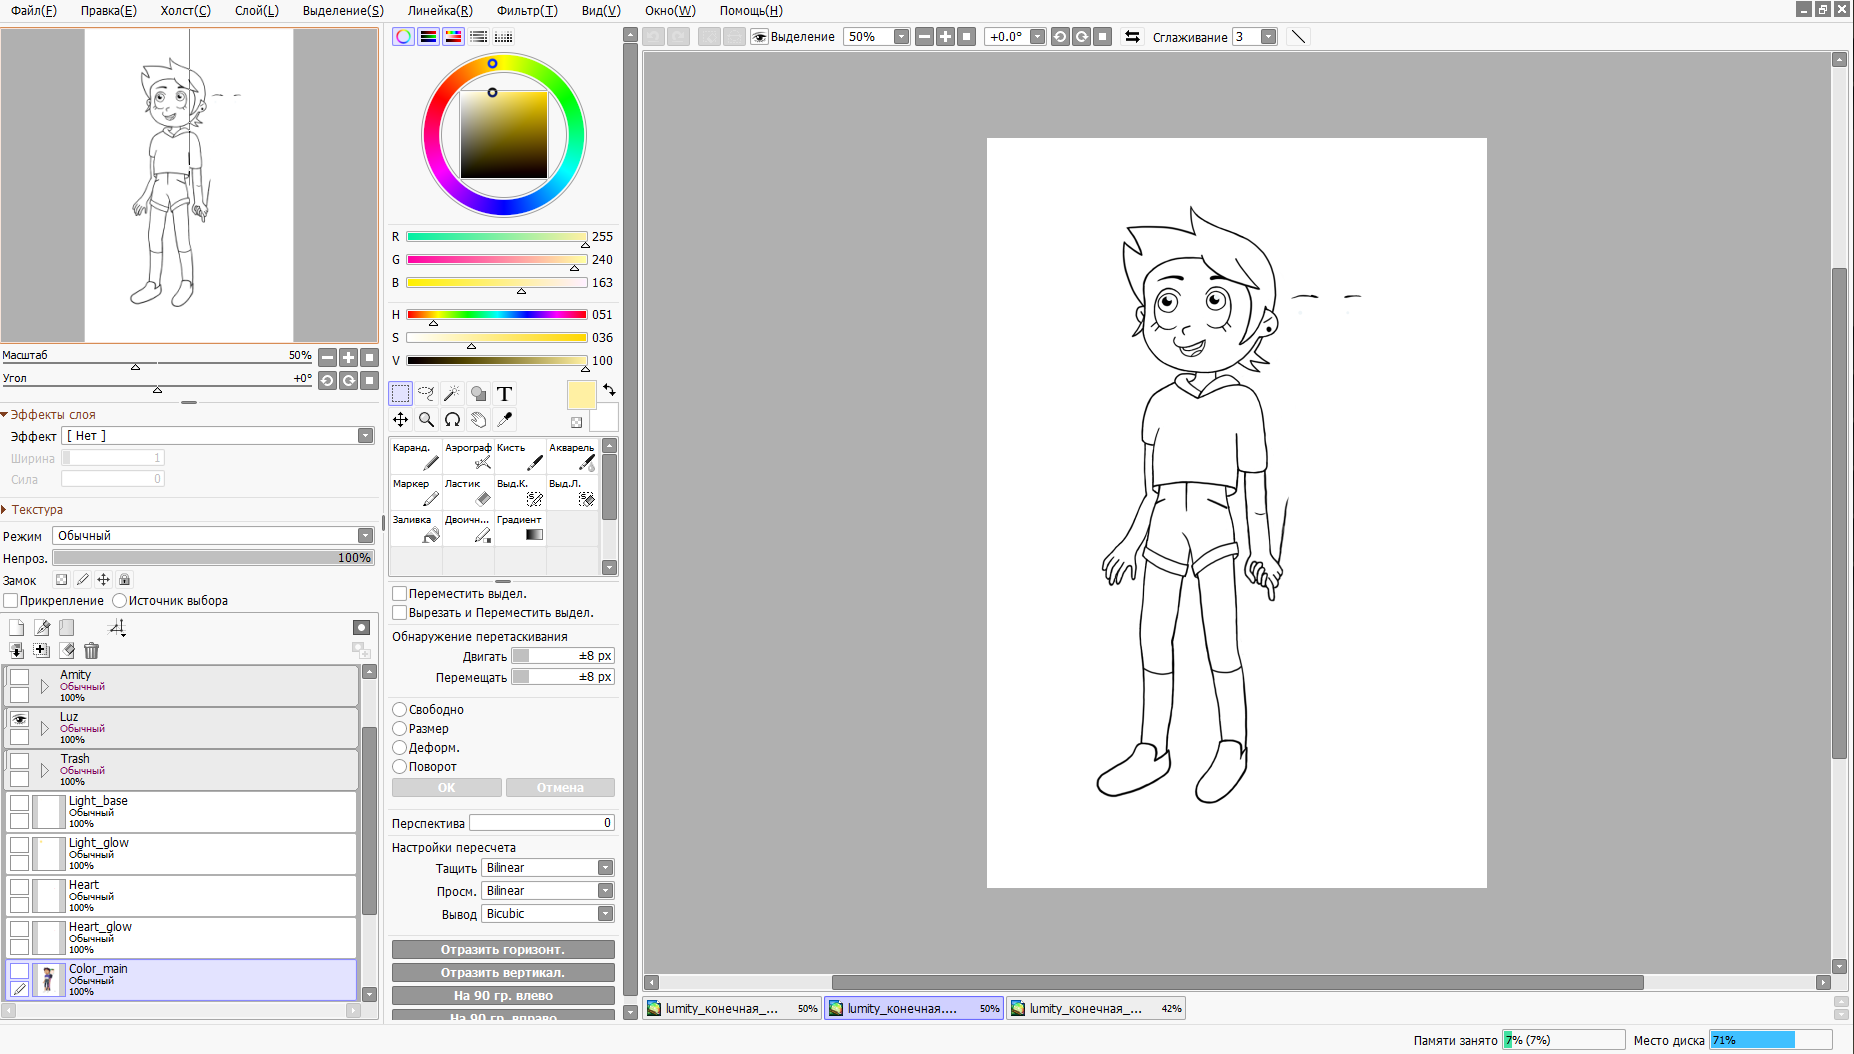Open the Линейка menu

pyautogui.click(x=440, y=11)
